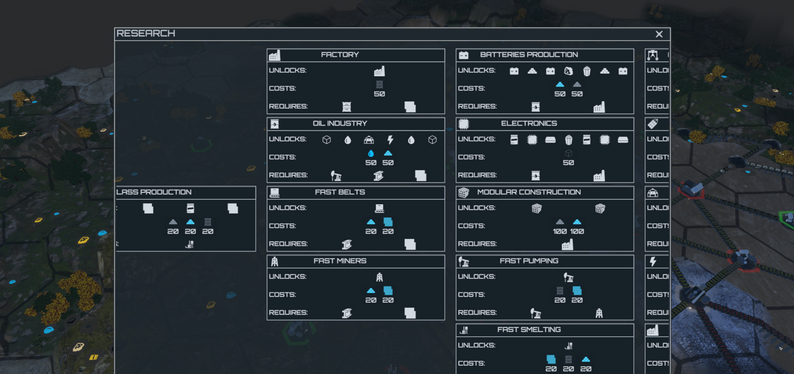Click the gray ore cost in Modular Construction
794x374 pixels.
pos(560,222)
